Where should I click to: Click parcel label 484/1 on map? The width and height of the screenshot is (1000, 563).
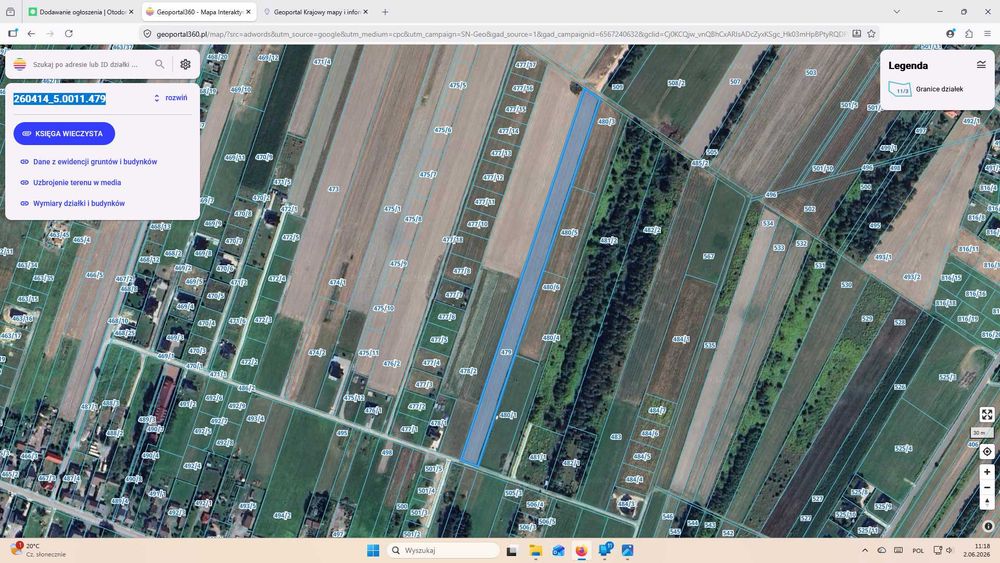coord(680,339)
